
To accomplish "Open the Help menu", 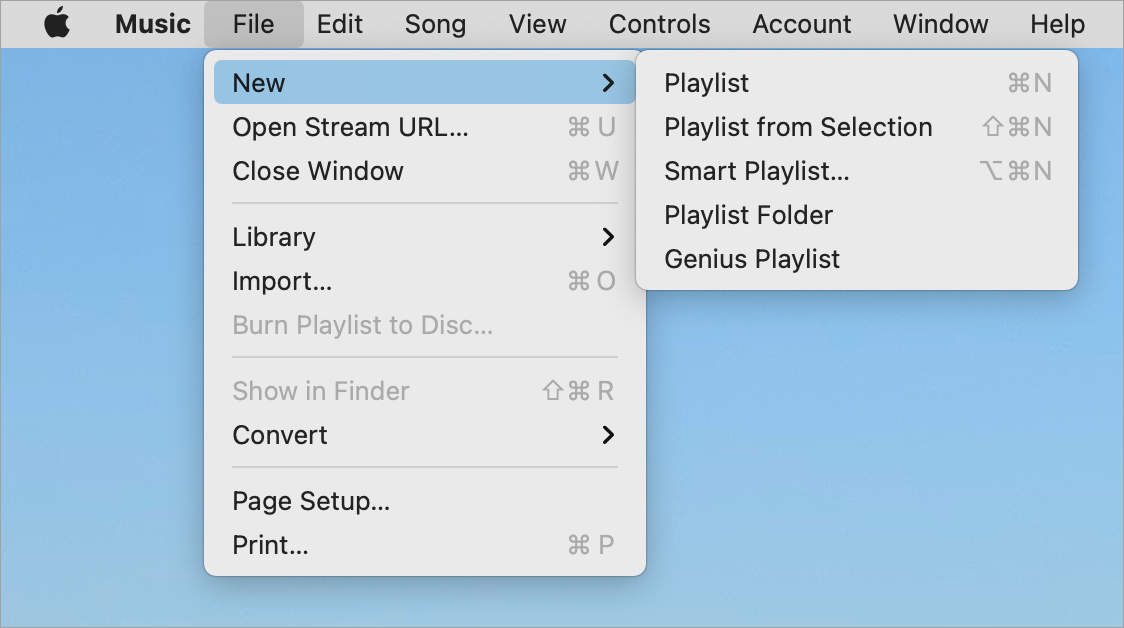I will click(x=1057, y=24).
